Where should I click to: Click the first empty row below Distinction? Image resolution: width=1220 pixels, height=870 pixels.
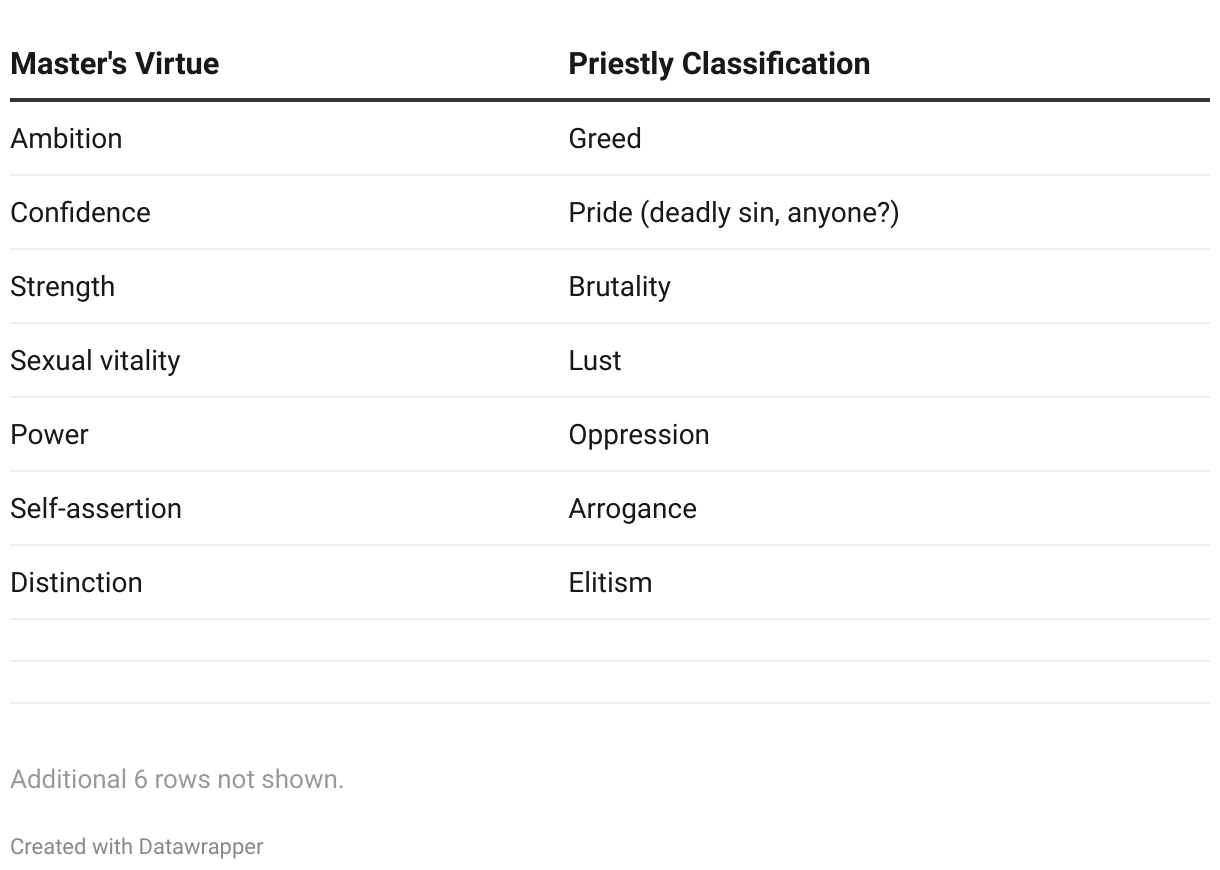click(x=610, y=640)
